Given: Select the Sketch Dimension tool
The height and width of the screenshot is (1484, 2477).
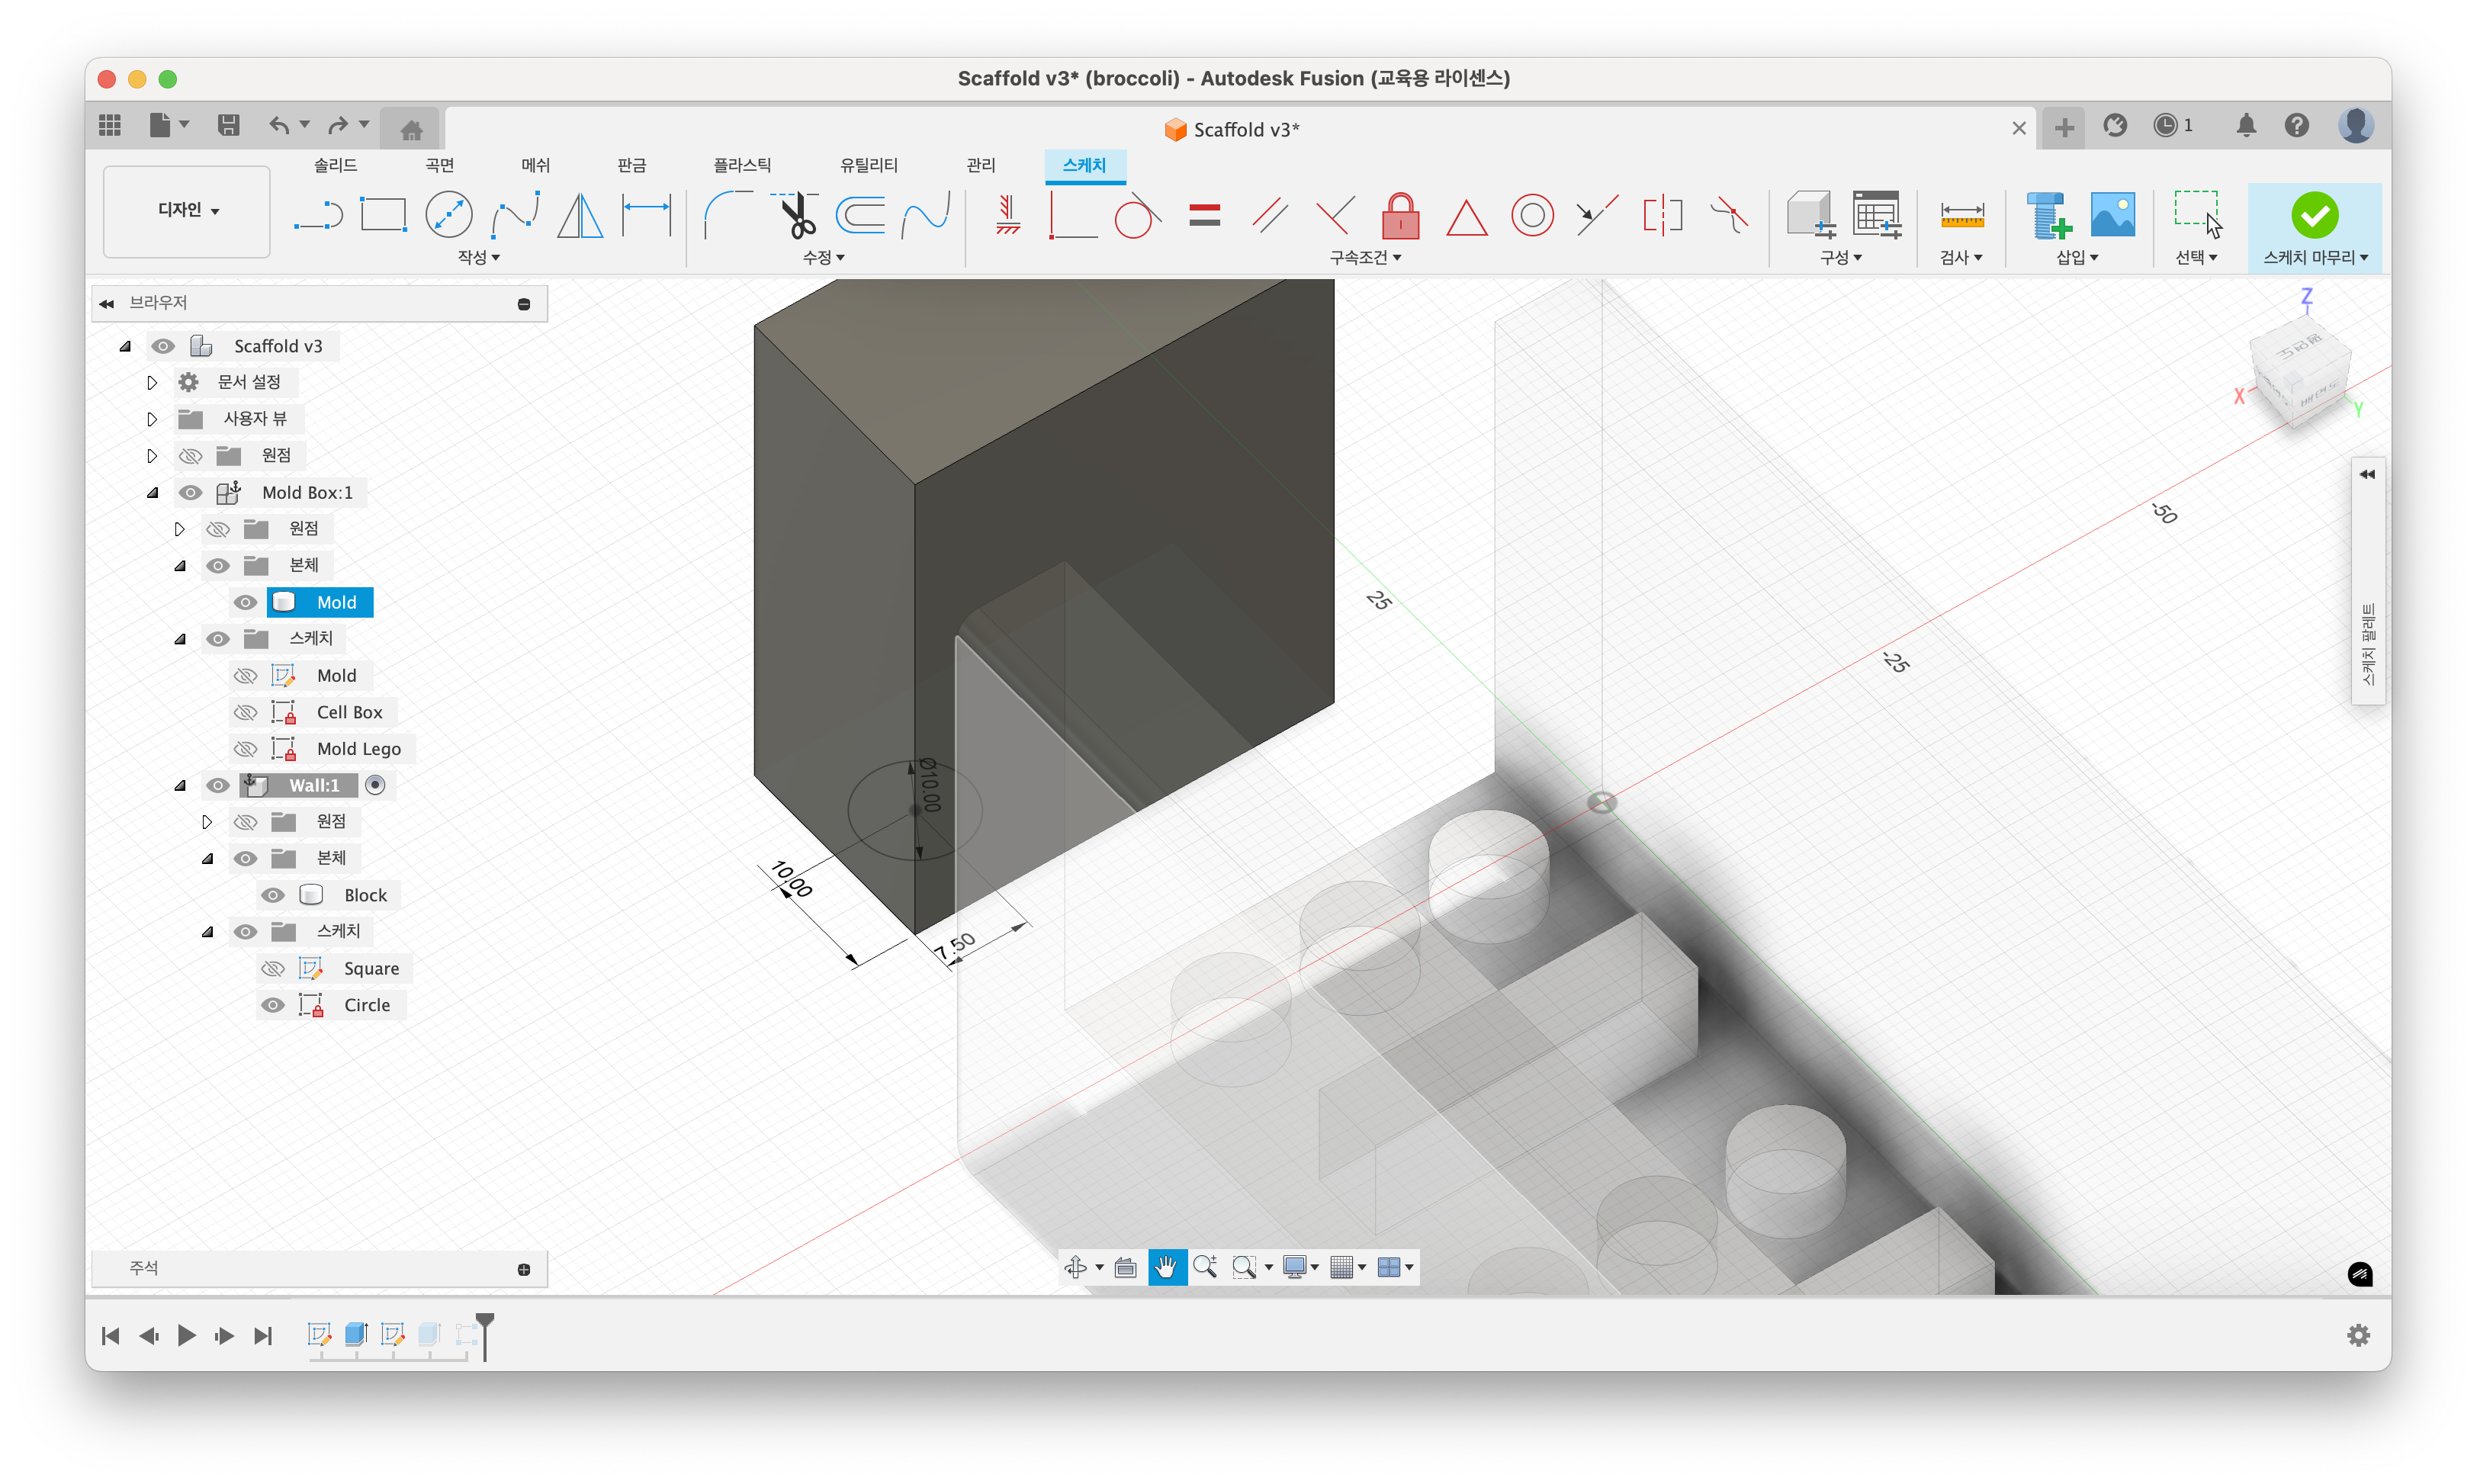Looking at the screenshot, I should [x=646, y=215].
